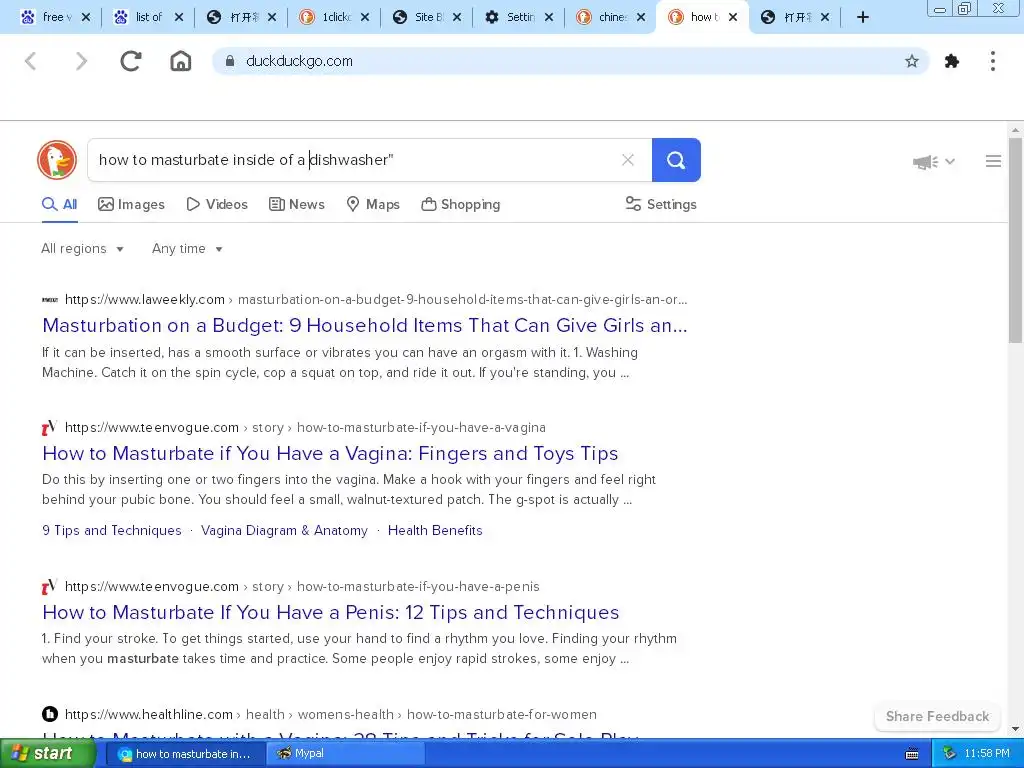Image resolution: width=1024 pixels, height=768 pixels.
Task: Close the 'chine' tab
Action: click(x=641, y=18)
